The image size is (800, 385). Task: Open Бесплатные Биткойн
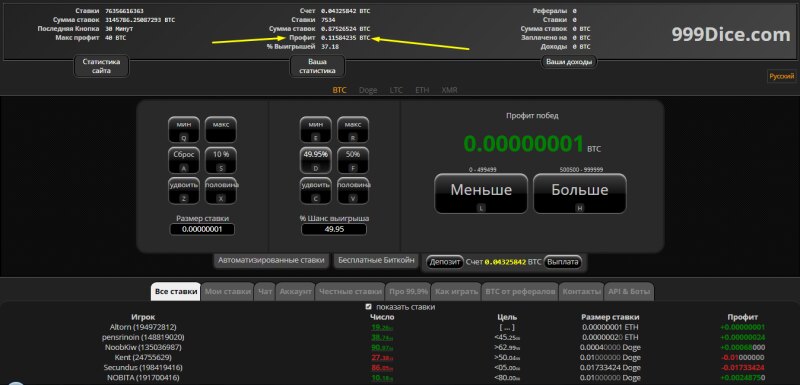point(377,260)
